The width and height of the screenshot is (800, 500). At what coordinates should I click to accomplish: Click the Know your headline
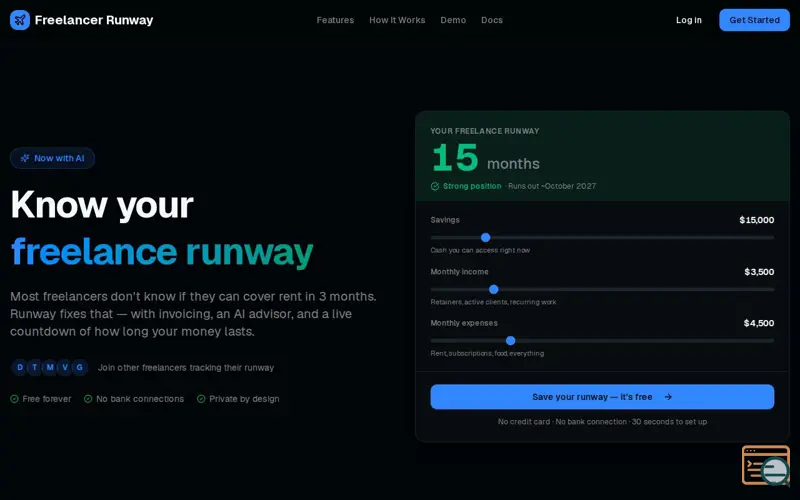pyautogui.click(x=102, y=205)
